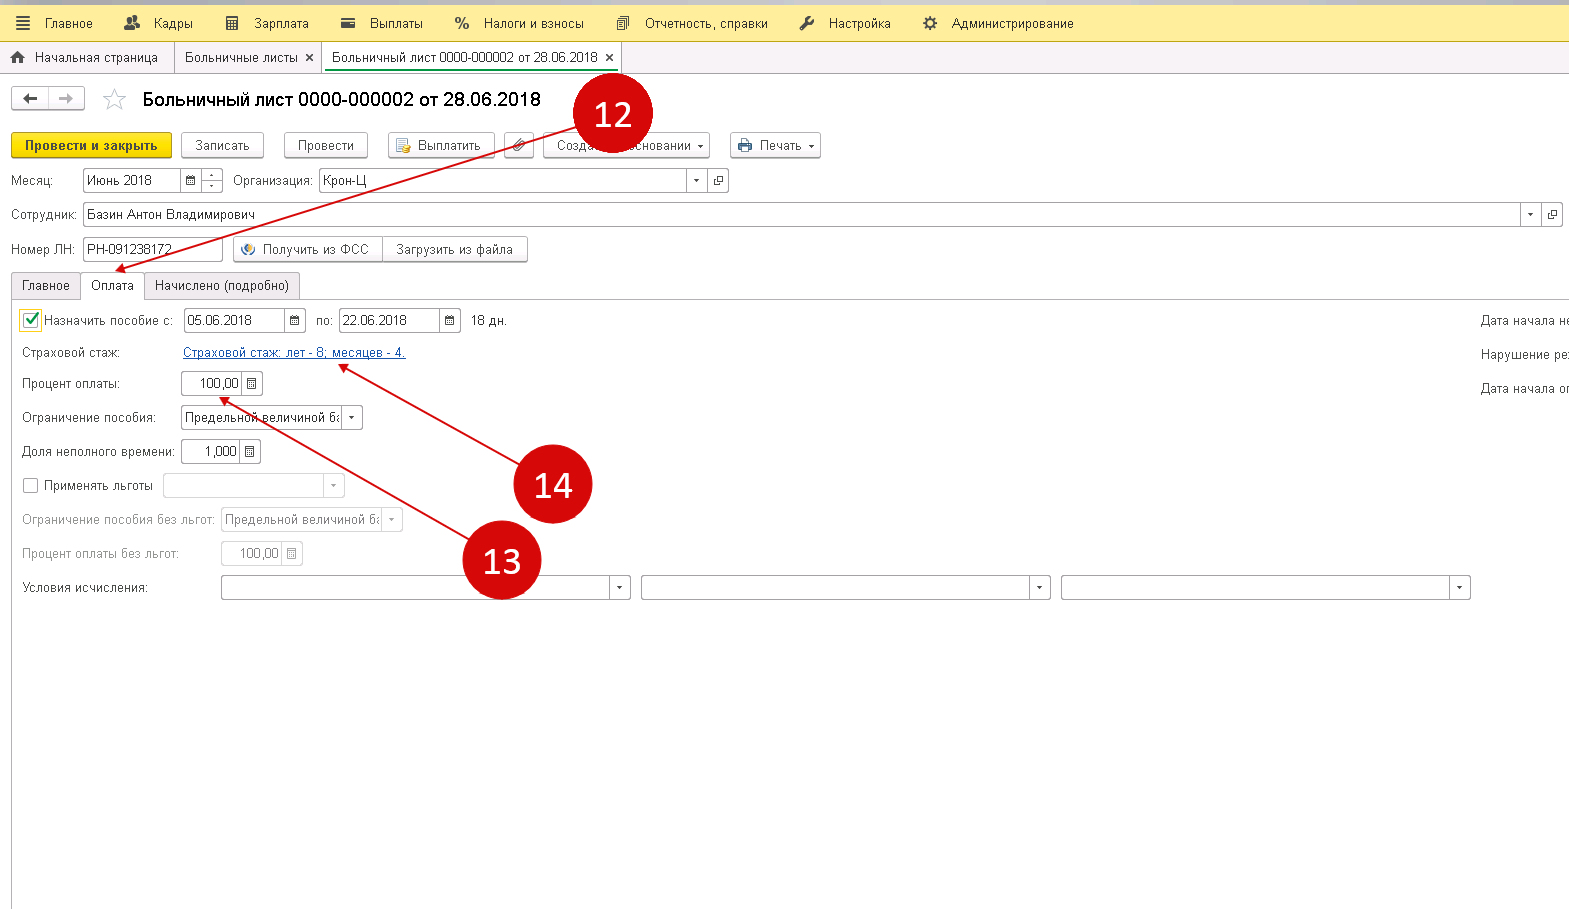Screen dimensions: 1569x909
Task: Open the Главное section in top menu
Action: click(69, 23)
